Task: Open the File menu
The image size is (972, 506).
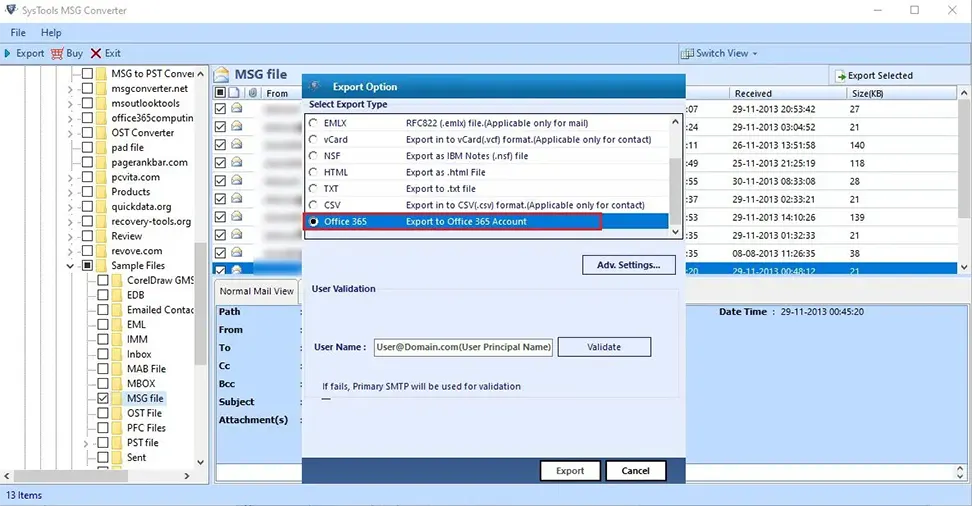Action: pos(18,33)
